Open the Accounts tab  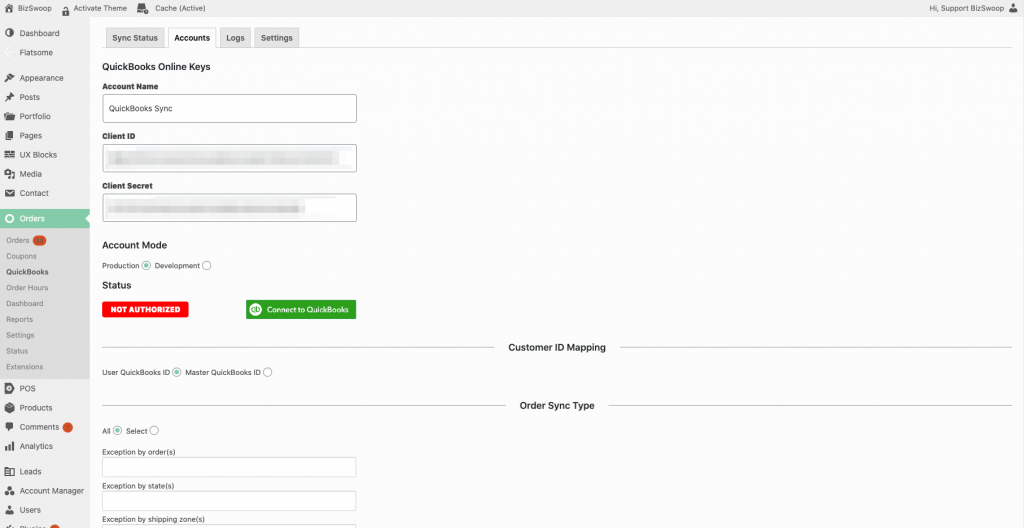pyautogui.click(x=192, y=38)
